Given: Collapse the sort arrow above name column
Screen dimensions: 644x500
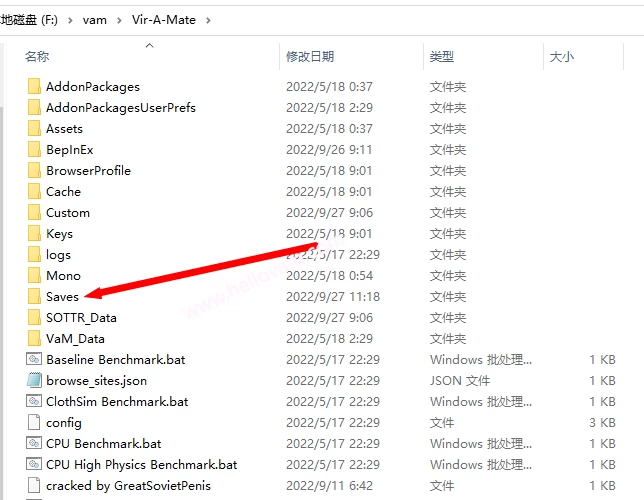Looking at the screenshot, I should coord(150,45).
